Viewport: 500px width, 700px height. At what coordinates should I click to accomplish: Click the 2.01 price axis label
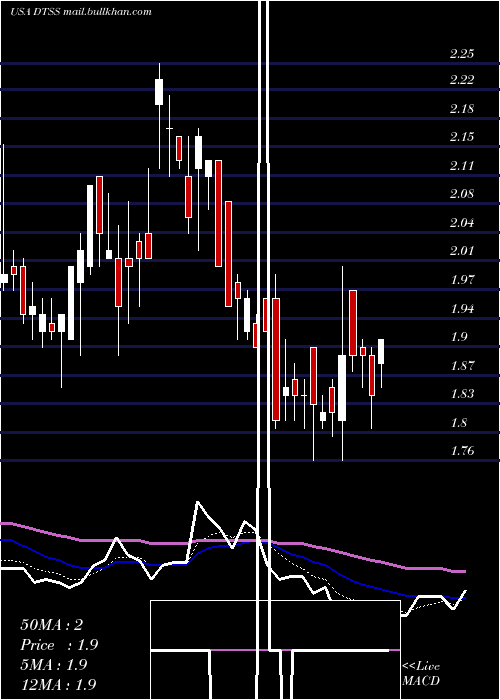(x=462, y=251)
